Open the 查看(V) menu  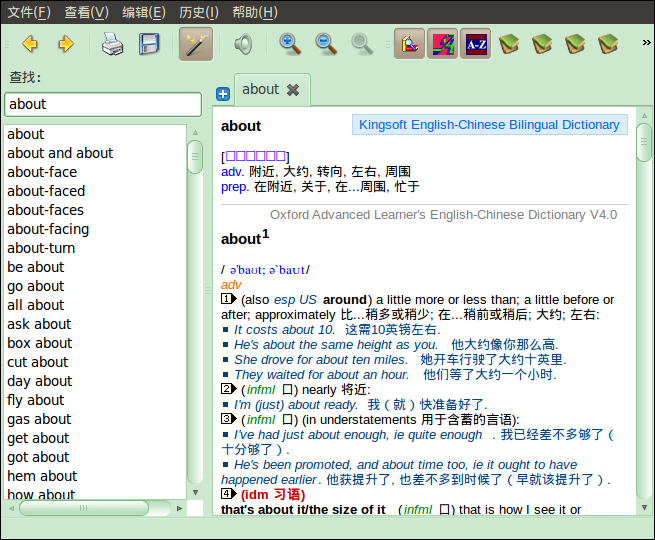[x=86, y=12]
